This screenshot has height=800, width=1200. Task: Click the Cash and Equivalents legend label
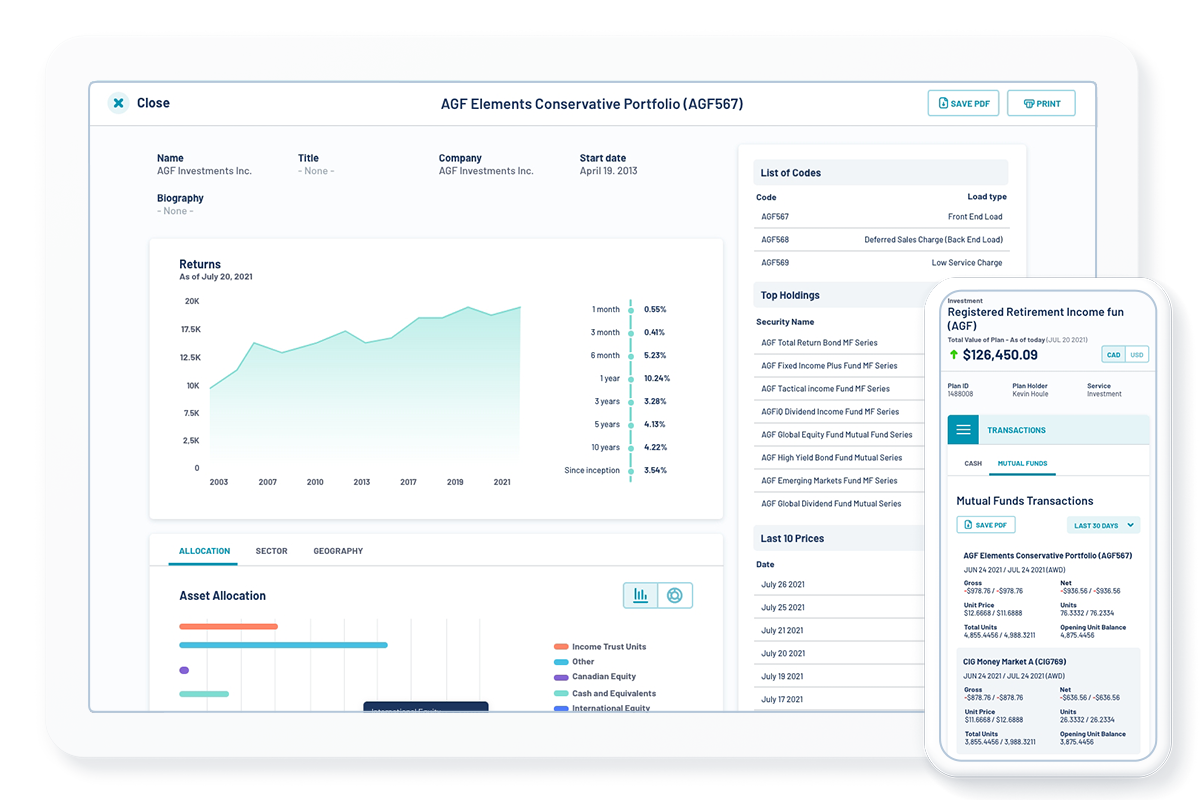pos(614,693)
